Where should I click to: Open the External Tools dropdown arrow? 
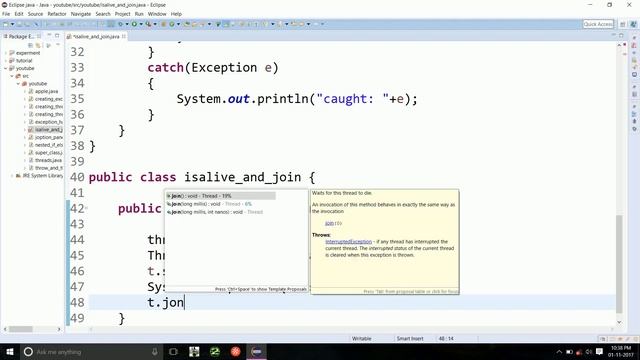[155, 24]
